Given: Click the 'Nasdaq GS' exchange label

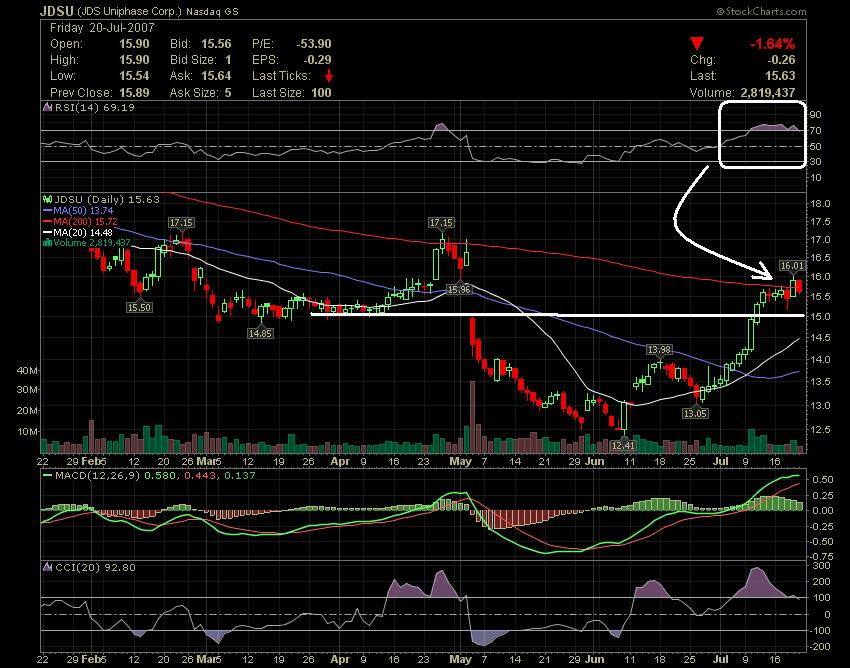Looking at the screenshot, I should coord(212,11).
